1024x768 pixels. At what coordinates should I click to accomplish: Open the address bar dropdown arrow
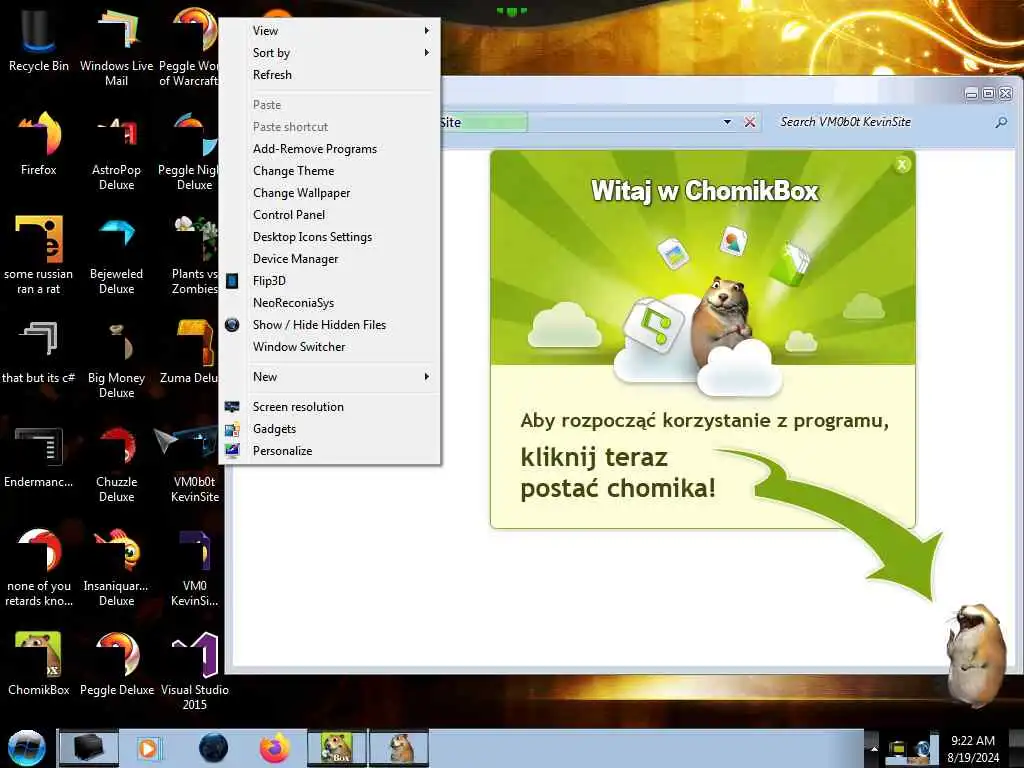pyautogui.click(x=728, y=122)
